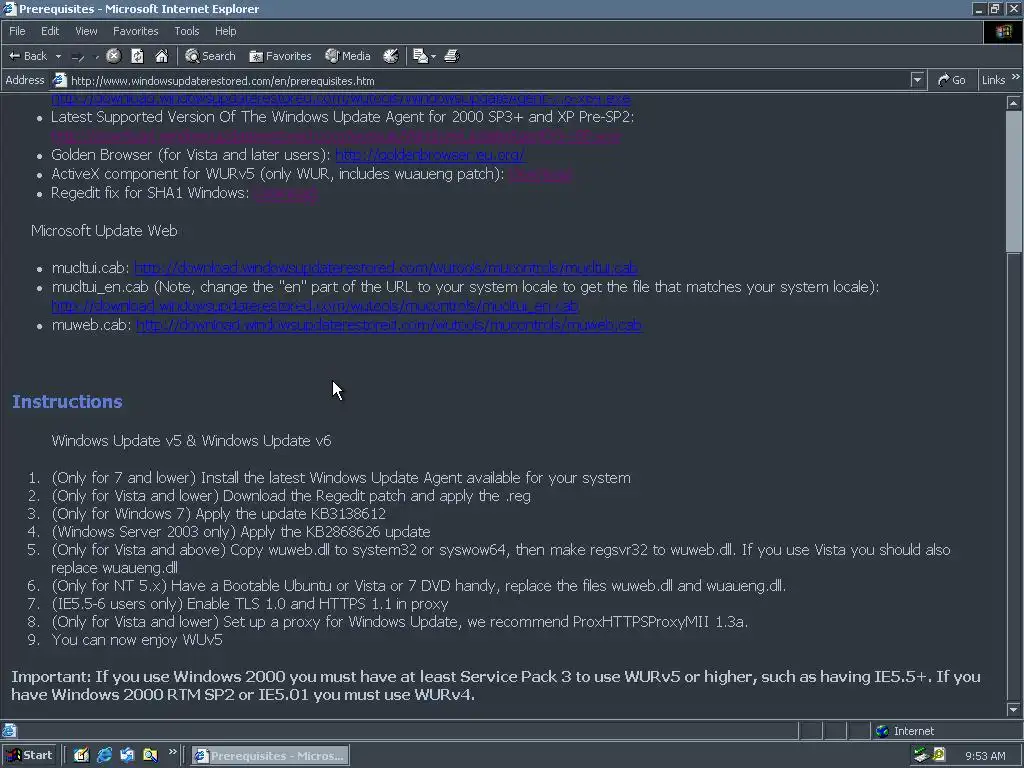
Task: Click the scrollbar up arrow
Action: coord(1014,103)
